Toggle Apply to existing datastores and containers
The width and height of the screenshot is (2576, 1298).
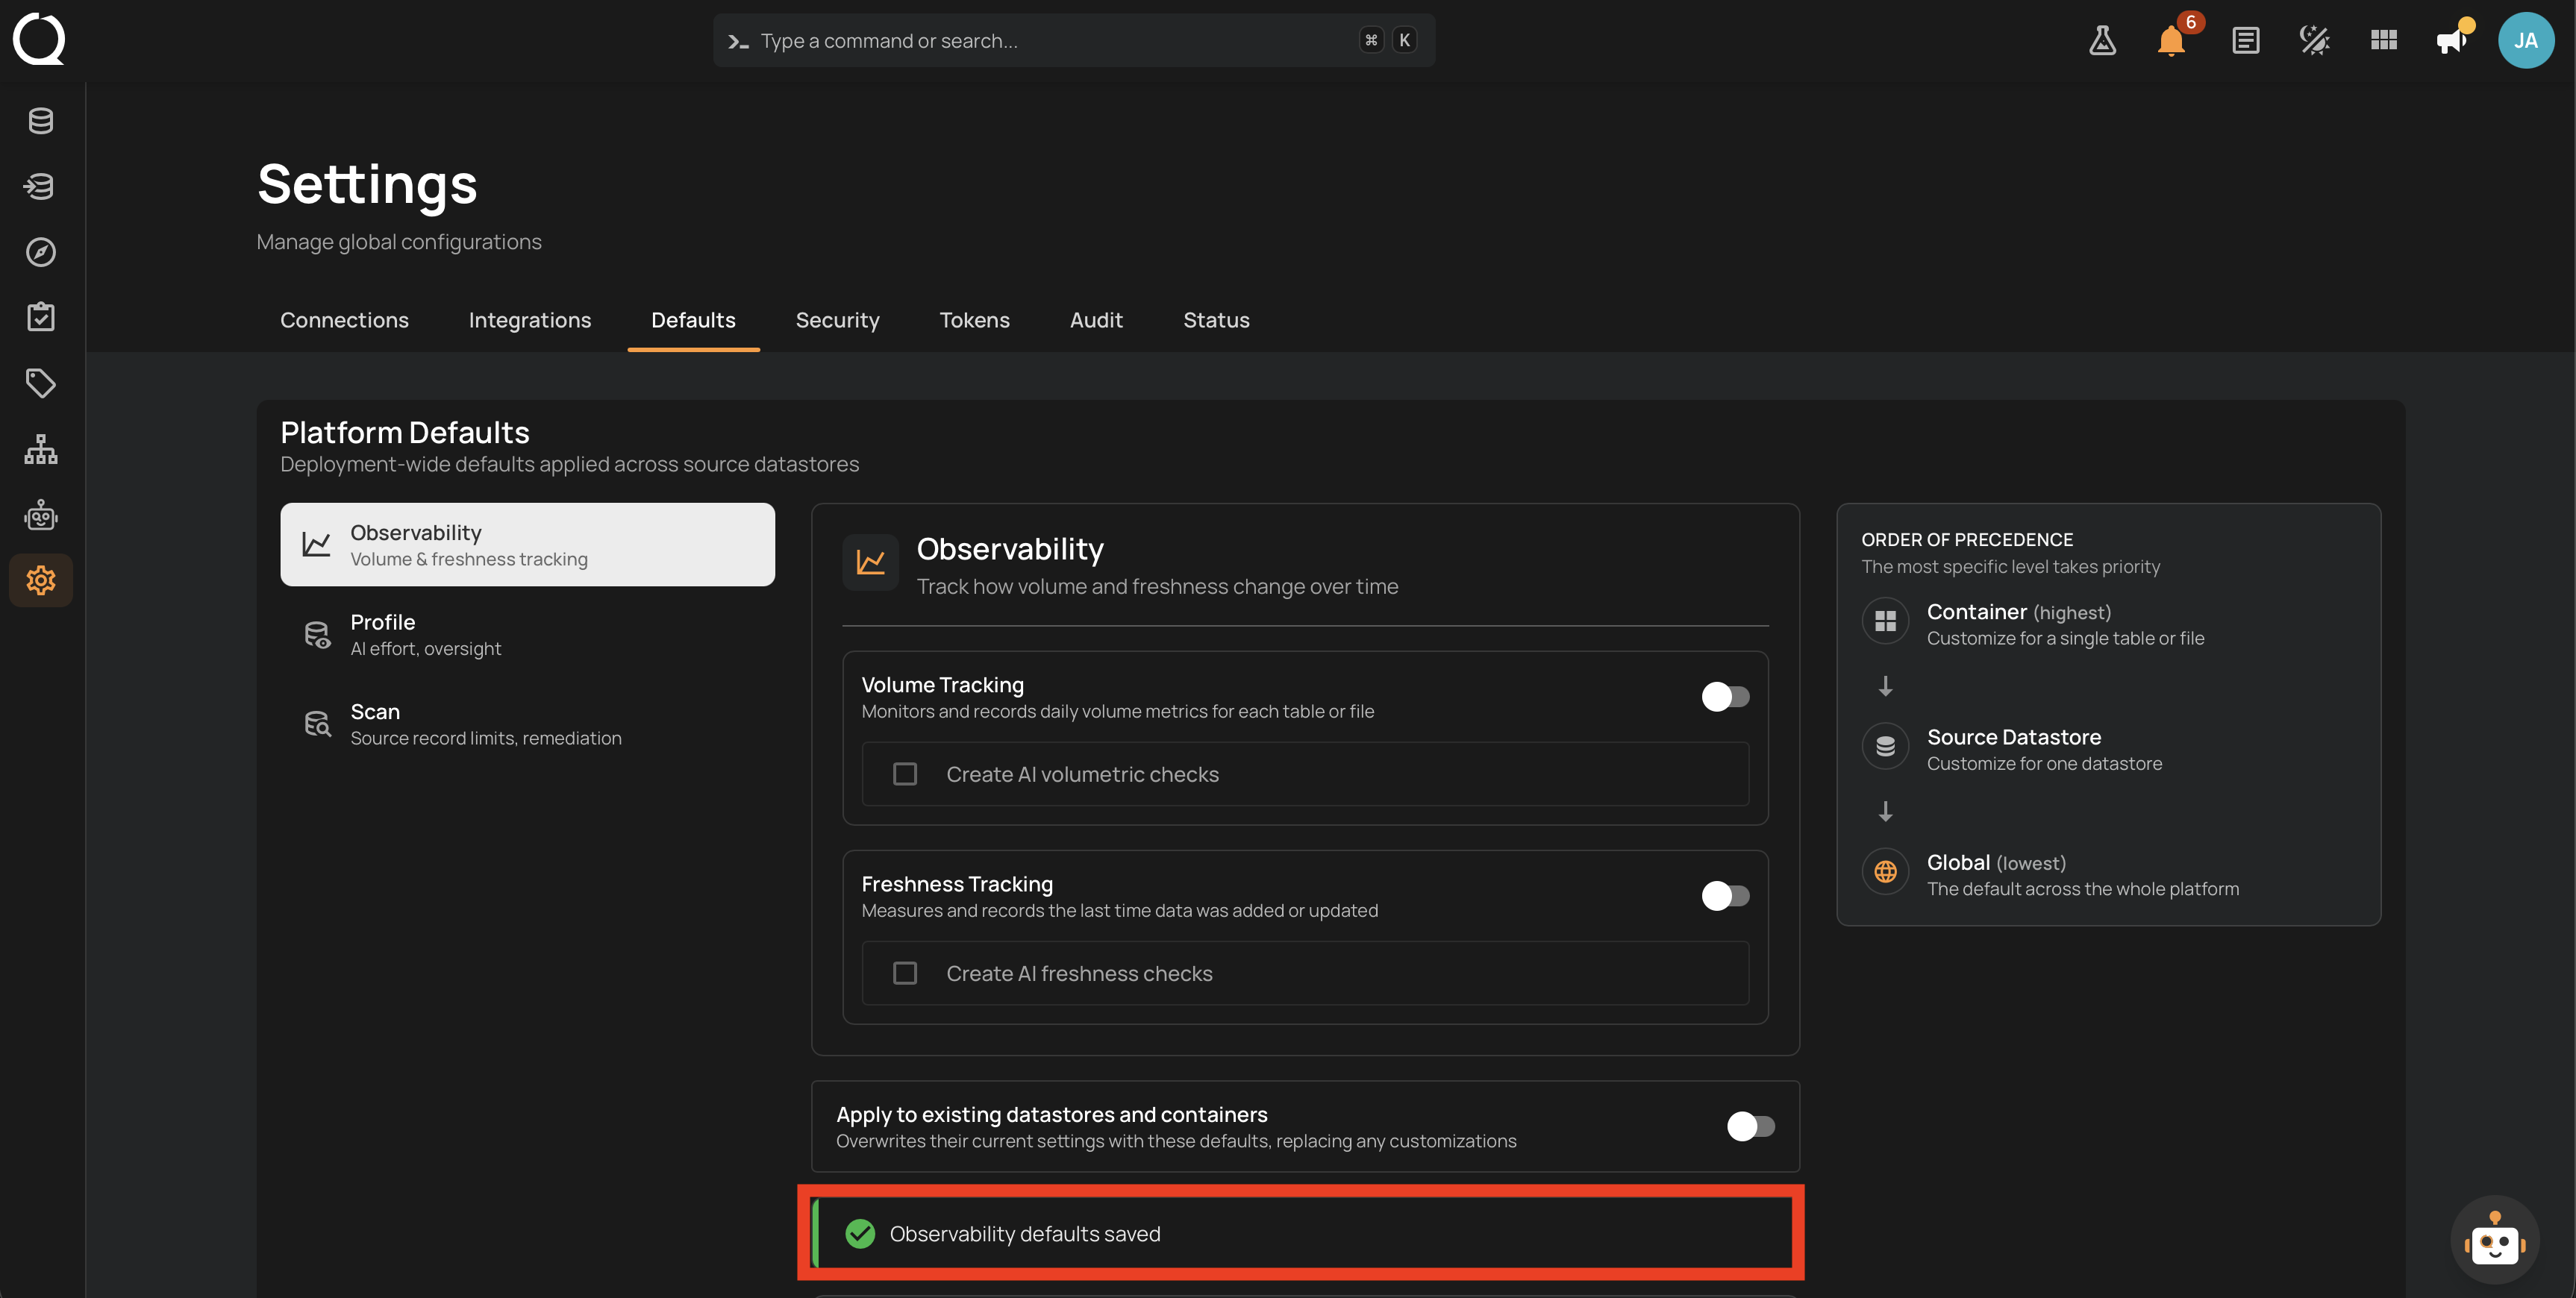coord(1750,1126)
